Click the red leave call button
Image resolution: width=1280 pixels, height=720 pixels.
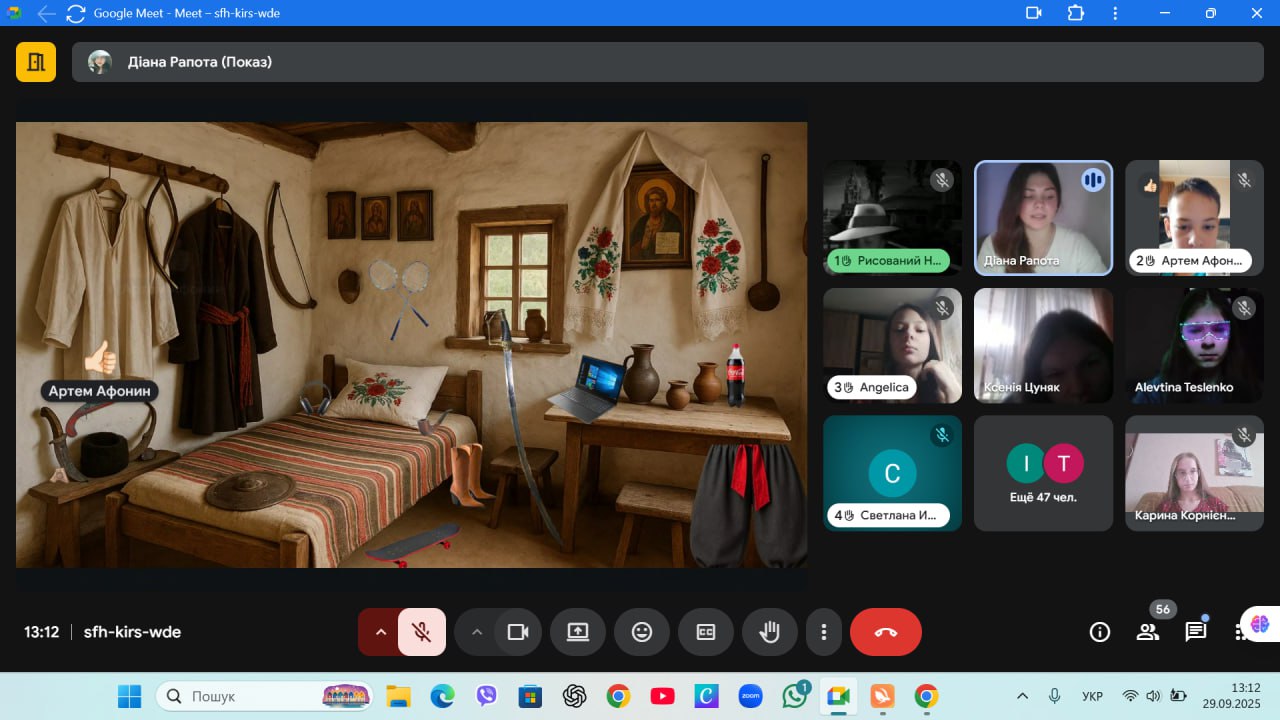[x=885, y=632]
